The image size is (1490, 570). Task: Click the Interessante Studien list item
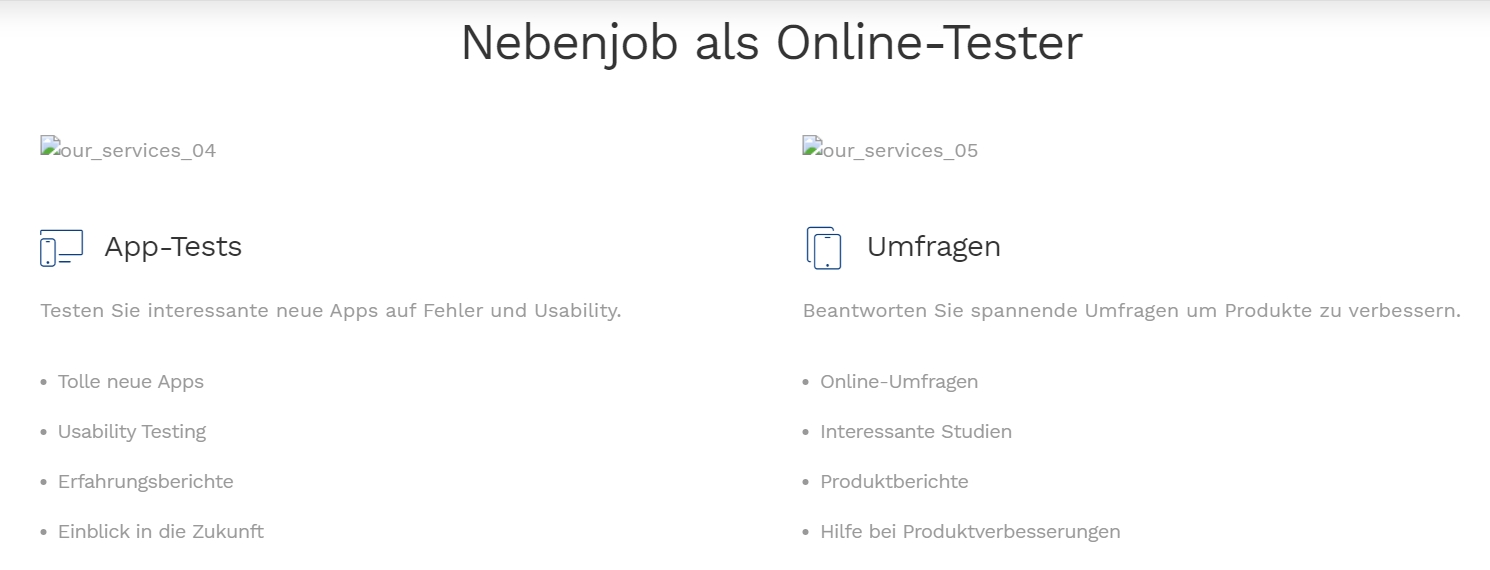(x=916, y=432)
